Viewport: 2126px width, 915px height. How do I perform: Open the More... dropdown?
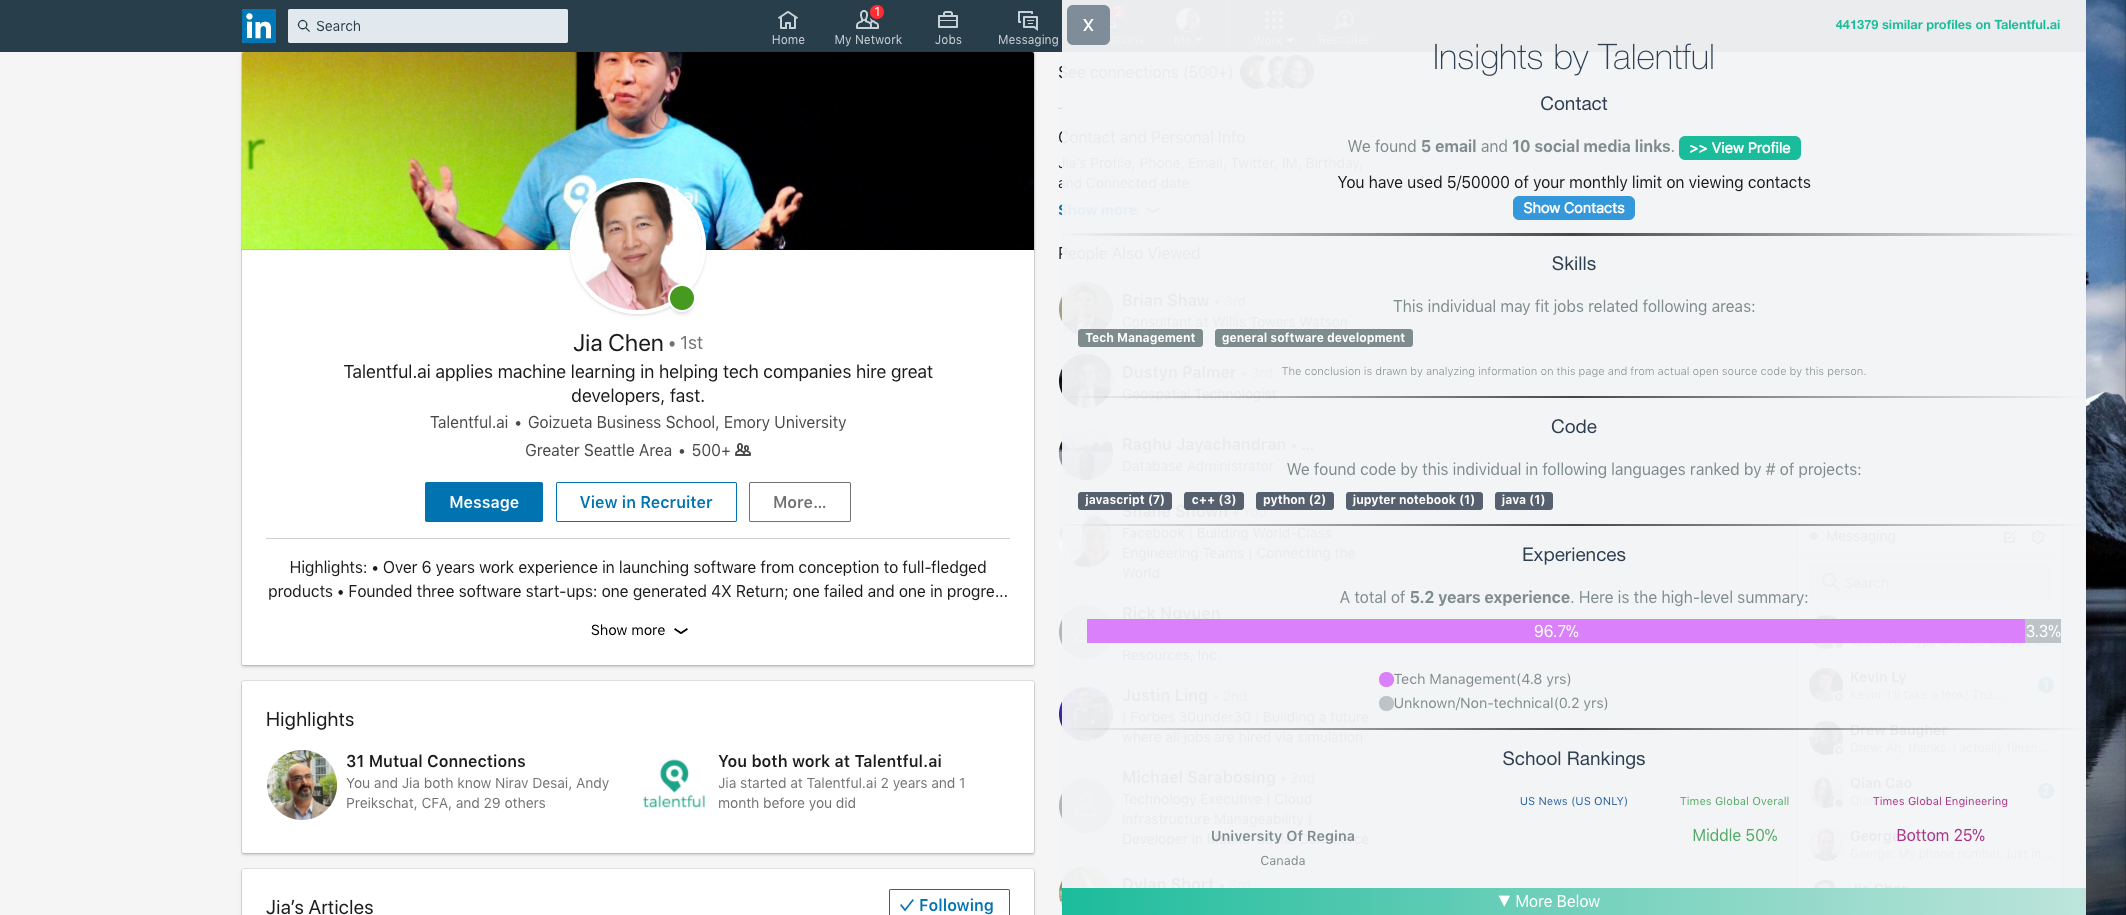(799, 502)
